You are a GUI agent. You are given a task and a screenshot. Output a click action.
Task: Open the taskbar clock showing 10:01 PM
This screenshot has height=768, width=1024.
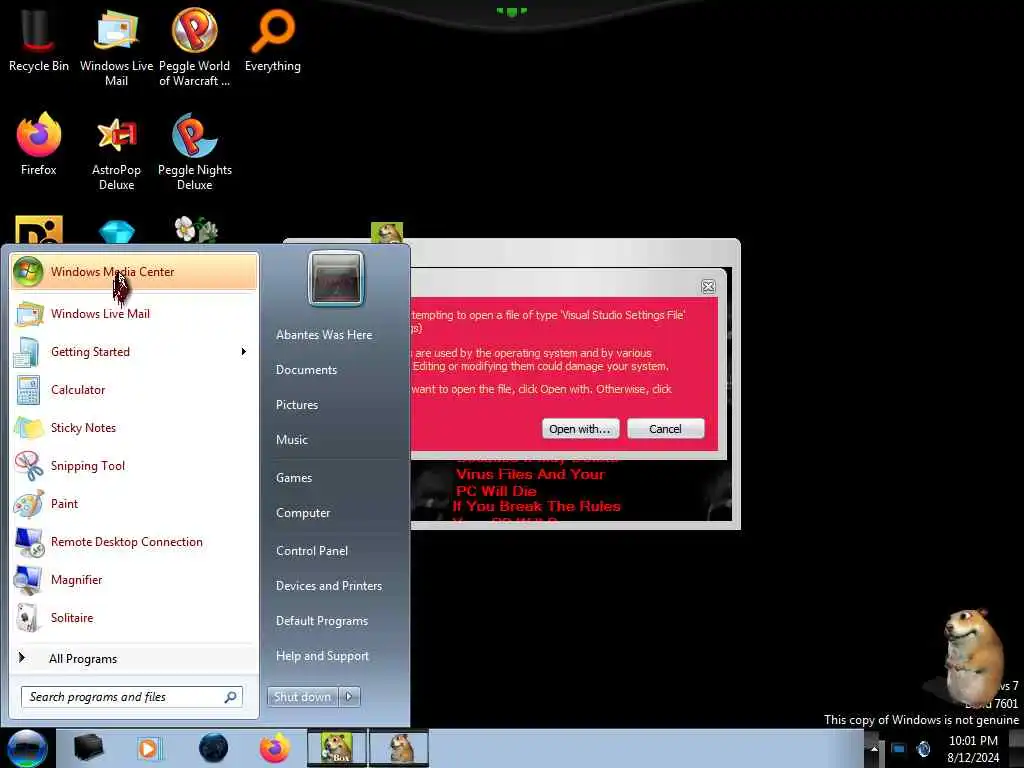pos(973,749)
